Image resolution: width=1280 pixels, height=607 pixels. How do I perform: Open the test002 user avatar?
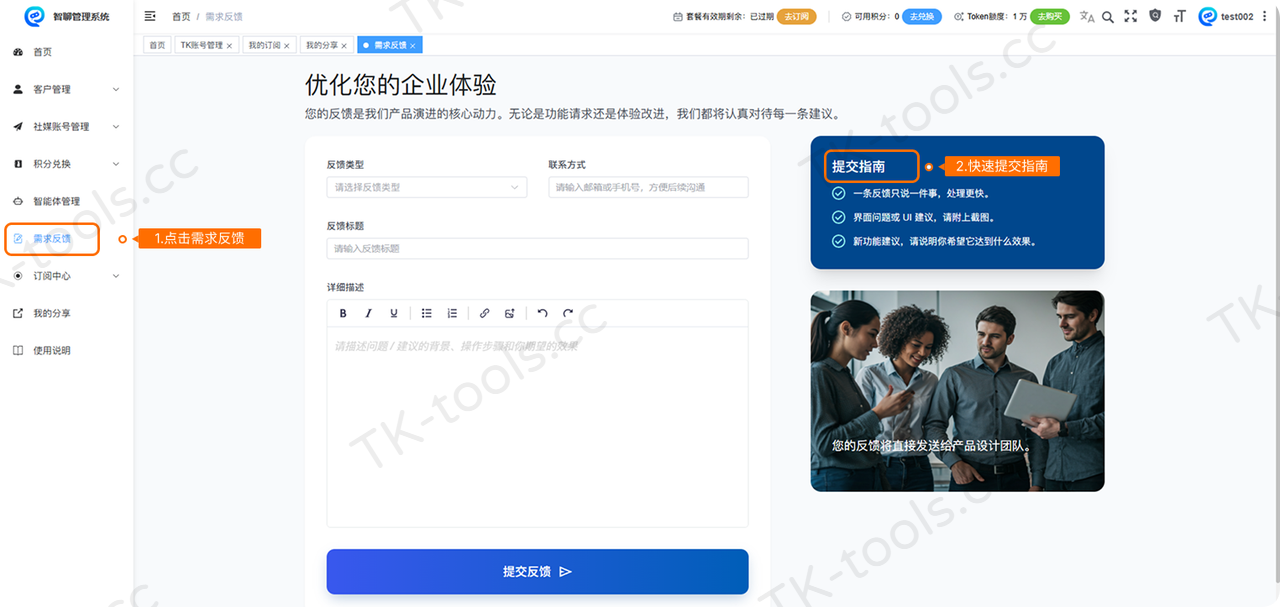pyautogui.click(x=1208, y=16)
